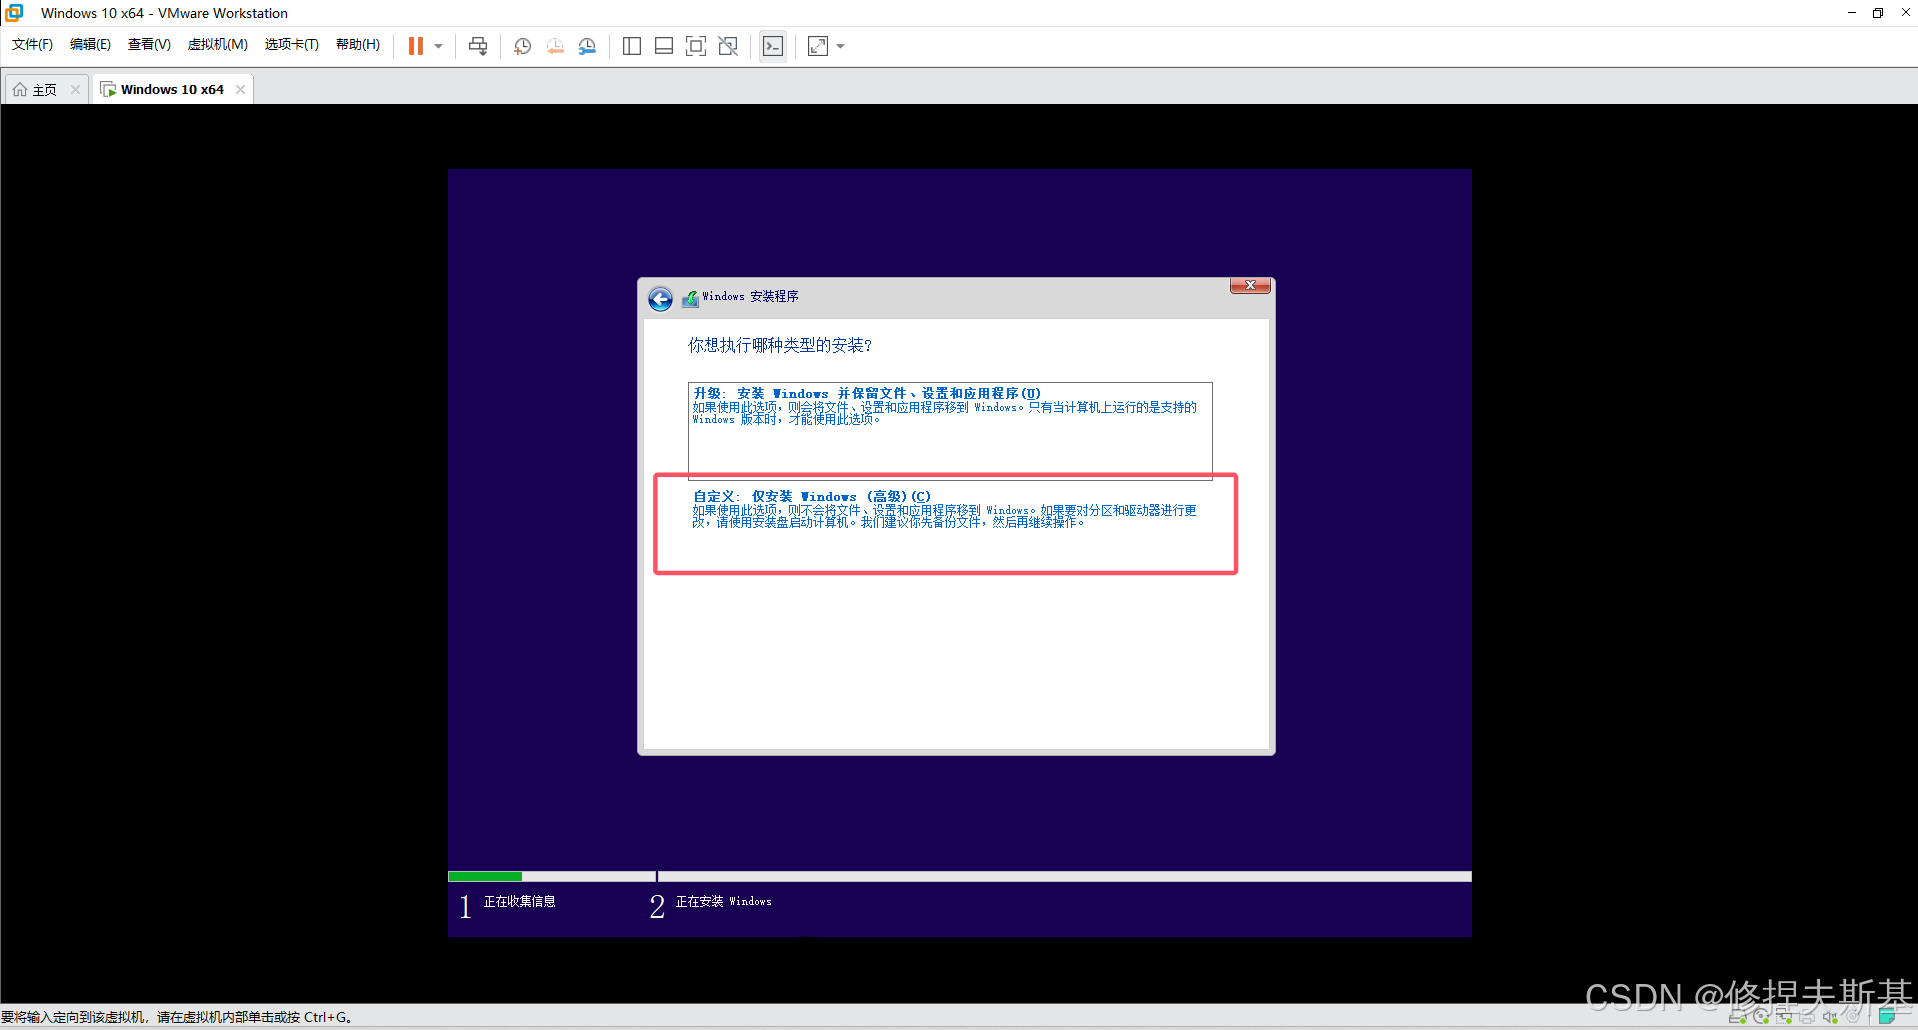The height and width of the screenshot is (1030, 1918).
Task: Toggle the thumbnail bar display icon
Action: pos(663,46)
